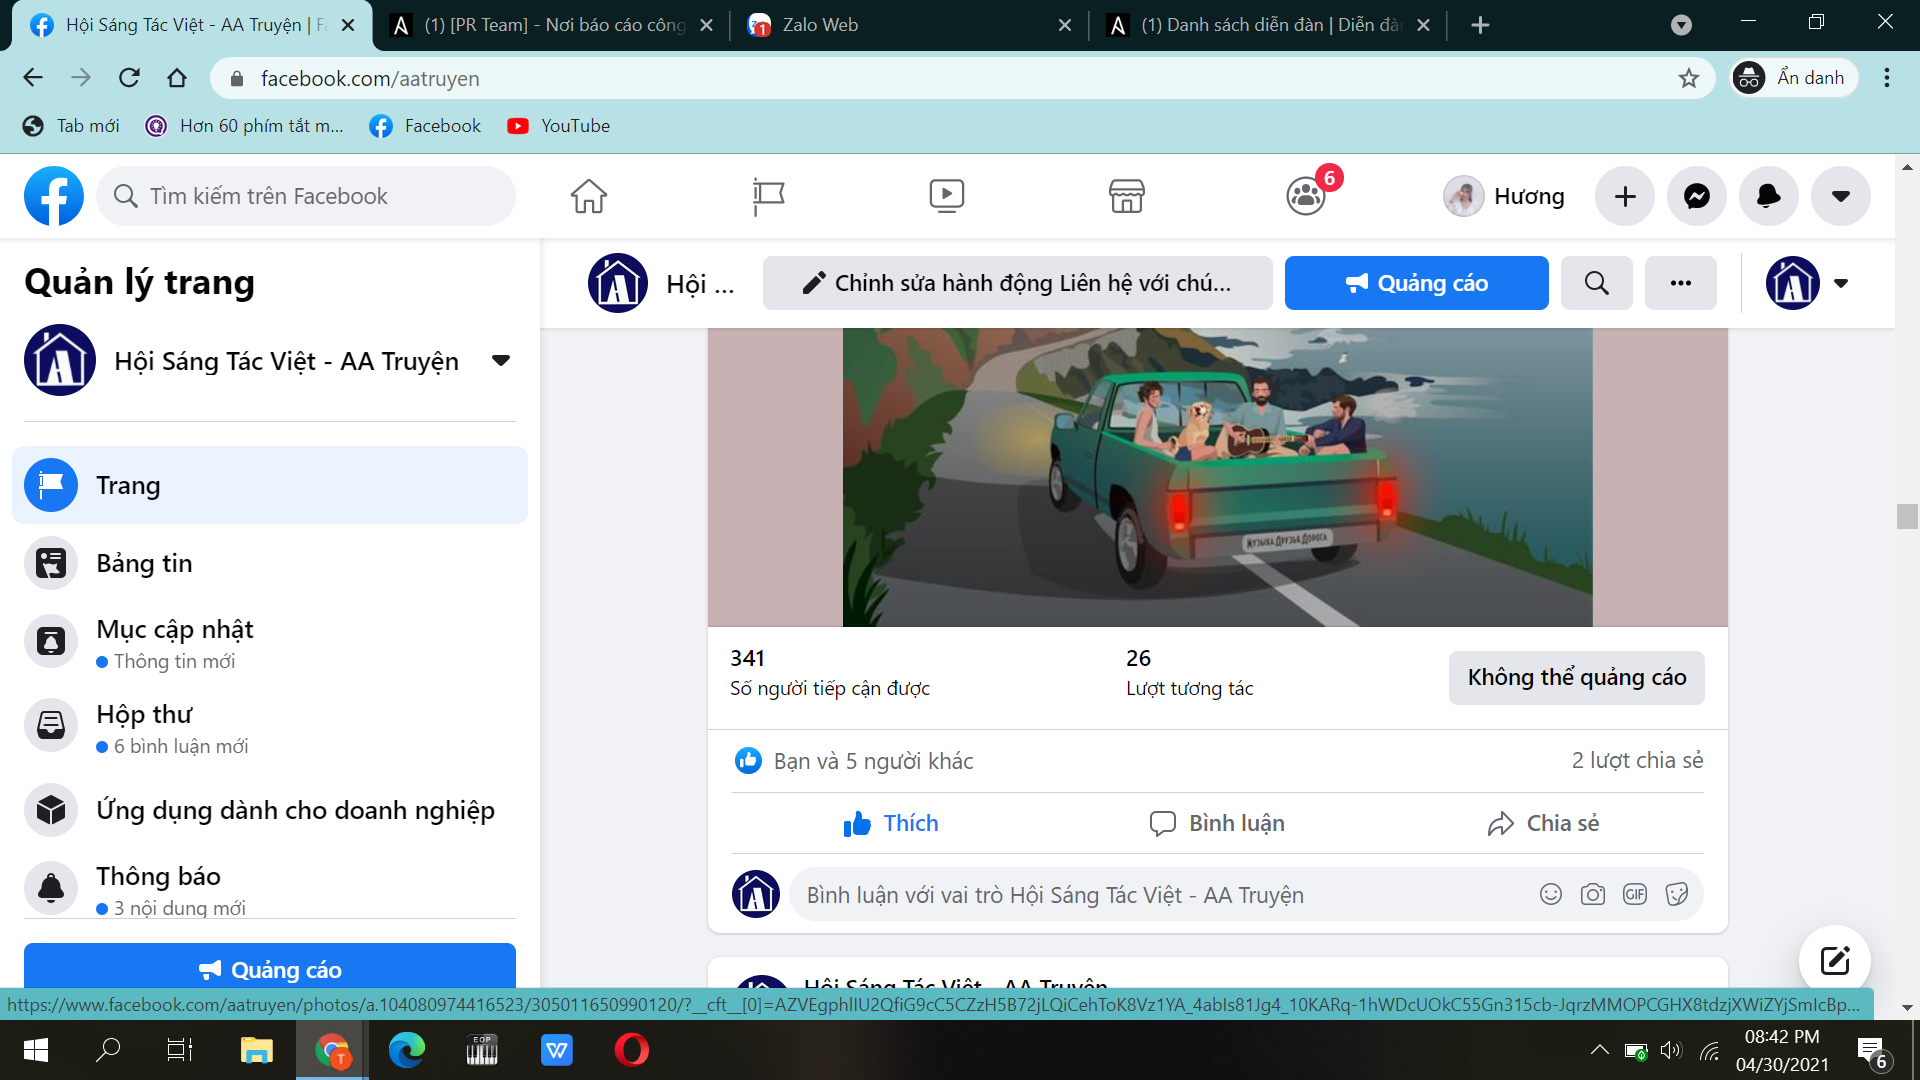Viewport: 1920px width, 1080px height.
Task: View 2 lượt chia sẻ
Action: [1636, 760]
